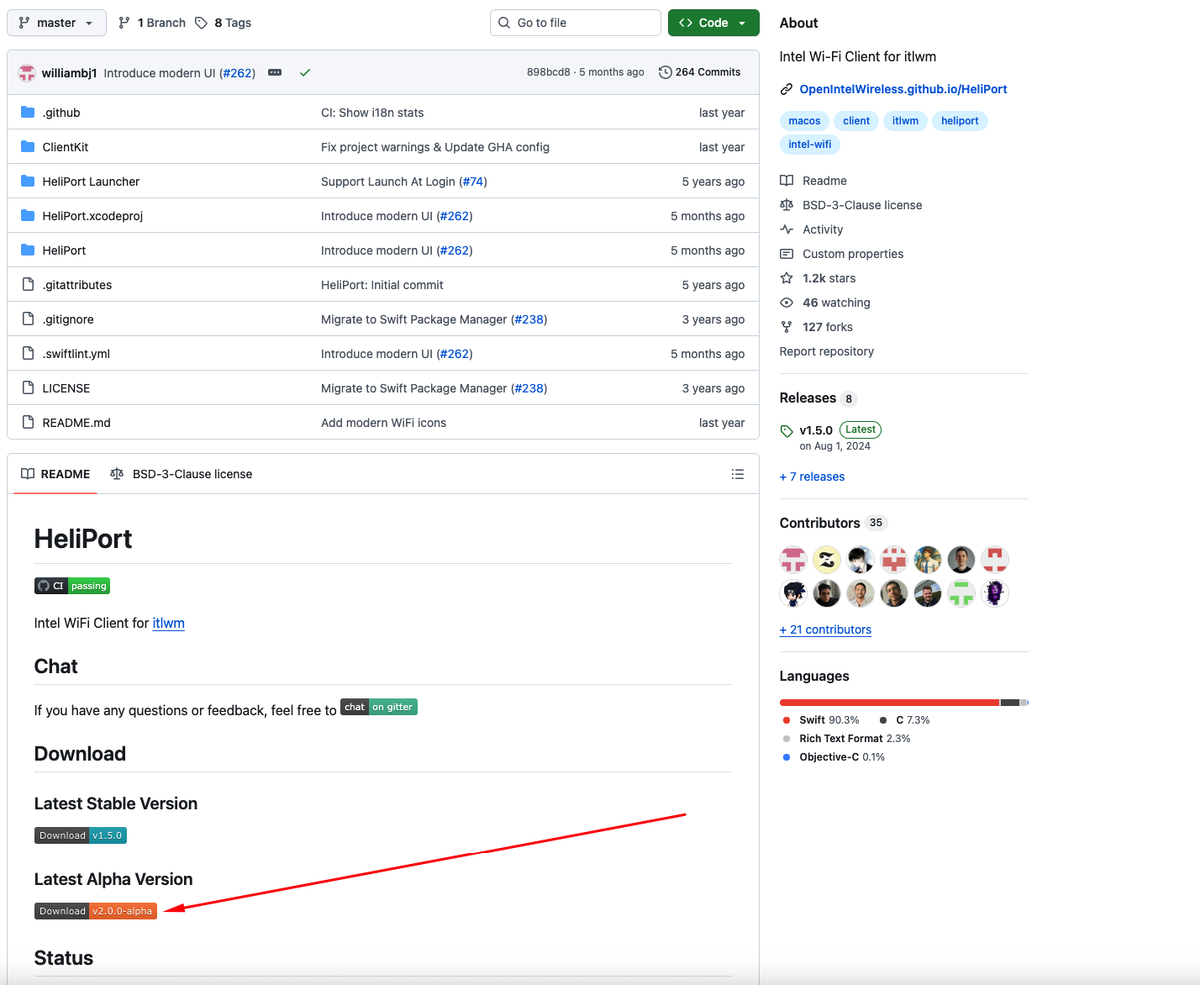The image size is (1200, 985).
Task: Open pull request #74 link
Action: [472, 182]
